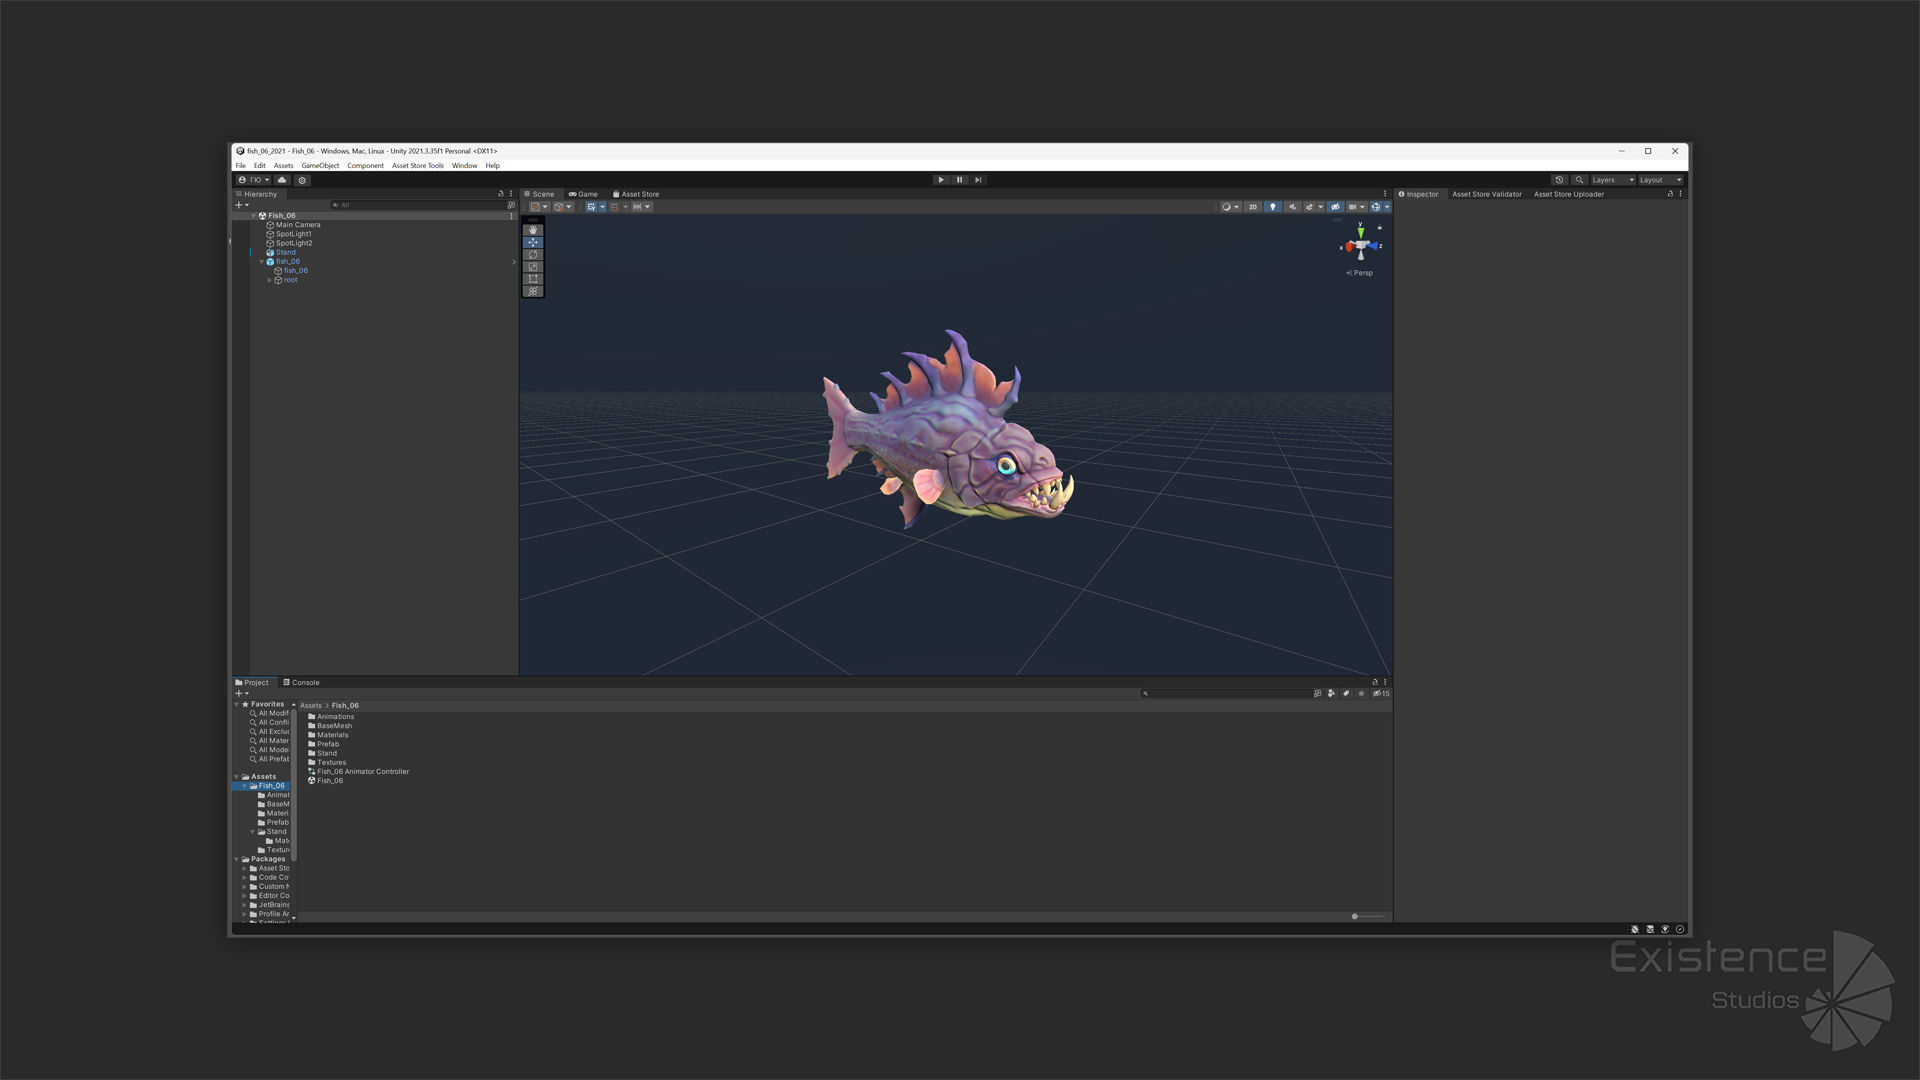This screenshot has height=1080, width=1920.
Task: Switch to the Game tab
Action: click(x=583, y=194)
